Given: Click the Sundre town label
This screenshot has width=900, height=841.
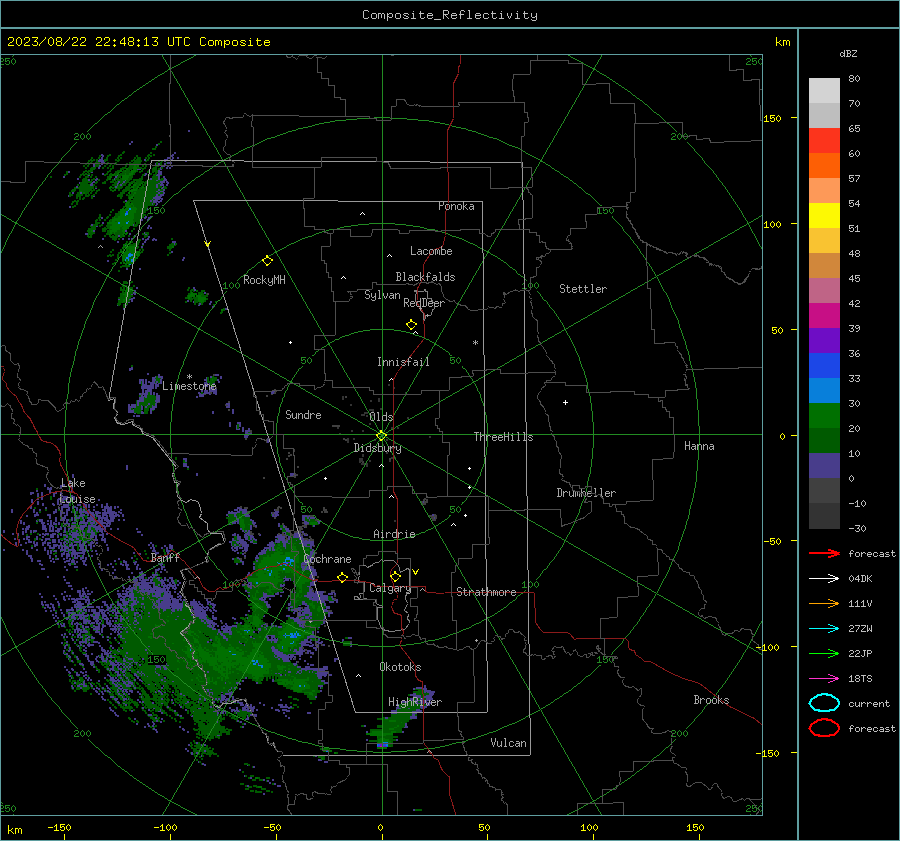Looking at the screenshot, I should point(303,414).
